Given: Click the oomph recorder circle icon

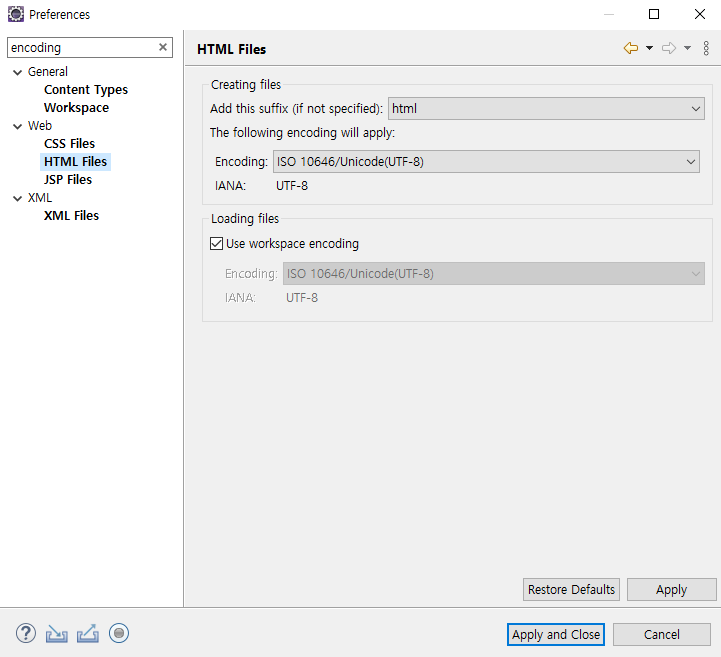Looking at the screenshot, I should click(x=119, y=634).
